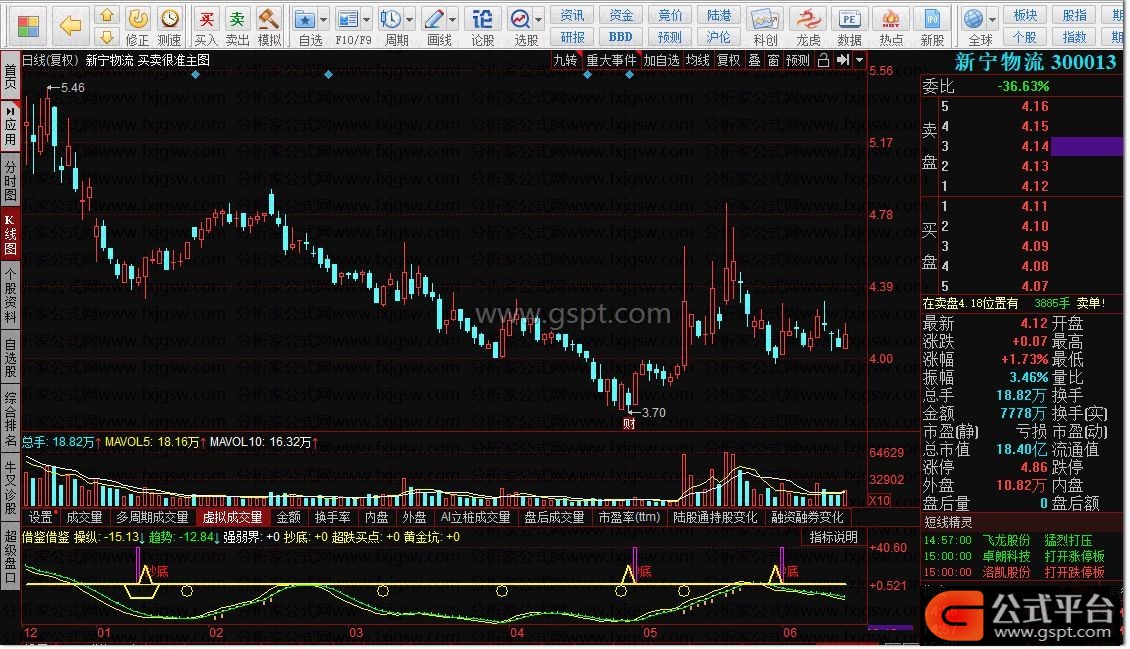This screenshot has width=1130, height=649.
Task: Open the 分时图 sidebar tab
Action: 10,180
